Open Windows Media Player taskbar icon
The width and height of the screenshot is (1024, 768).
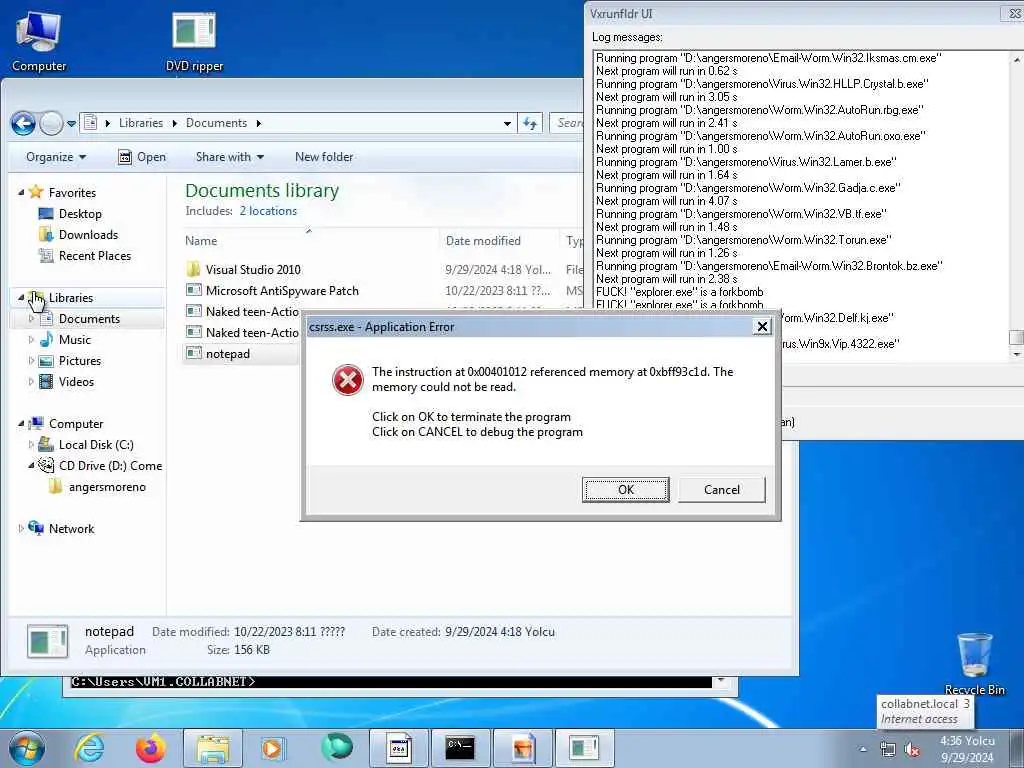pyautogui.click(x=273, y=748)
